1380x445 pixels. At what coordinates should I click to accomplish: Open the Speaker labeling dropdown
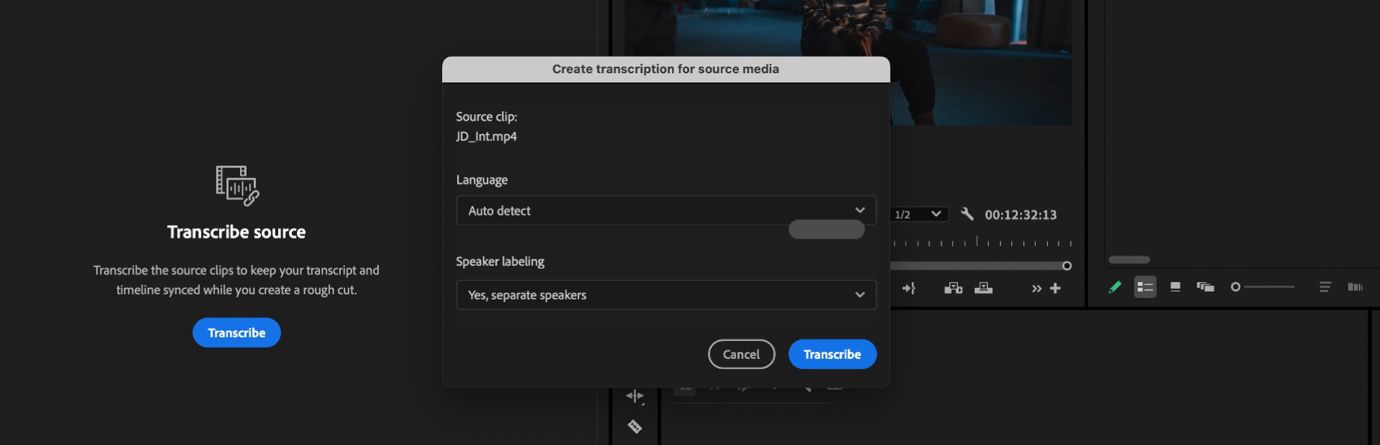point(666,295)
